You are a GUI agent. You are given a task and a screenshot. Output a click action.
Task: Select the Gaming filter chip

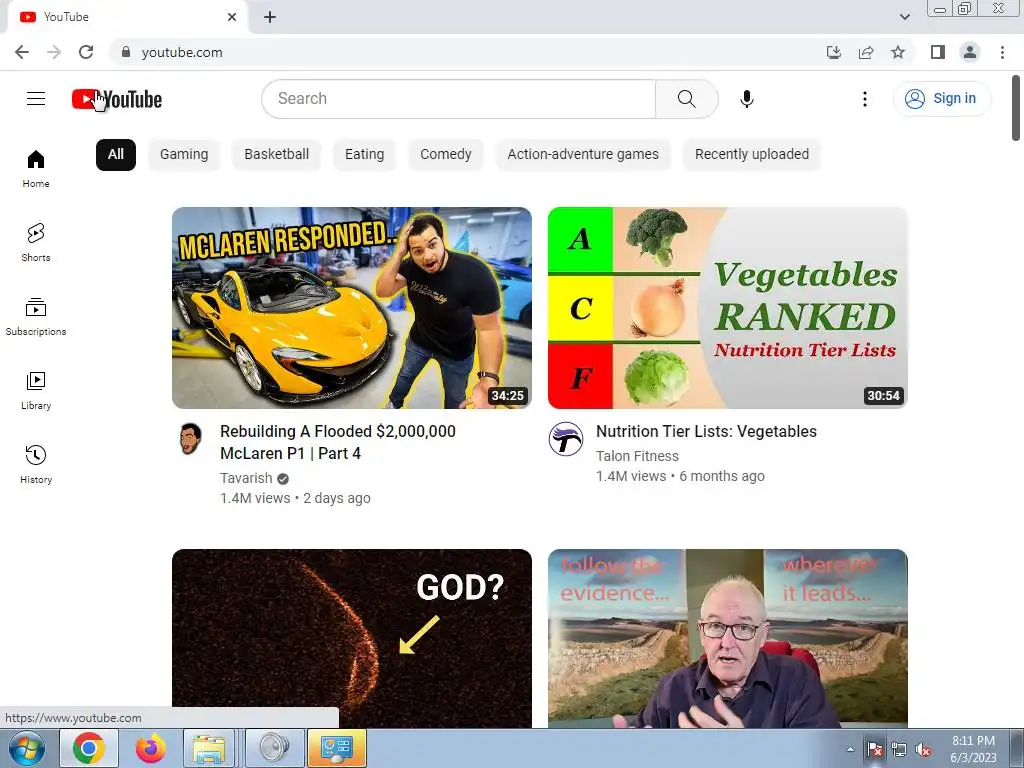(184, 155)
